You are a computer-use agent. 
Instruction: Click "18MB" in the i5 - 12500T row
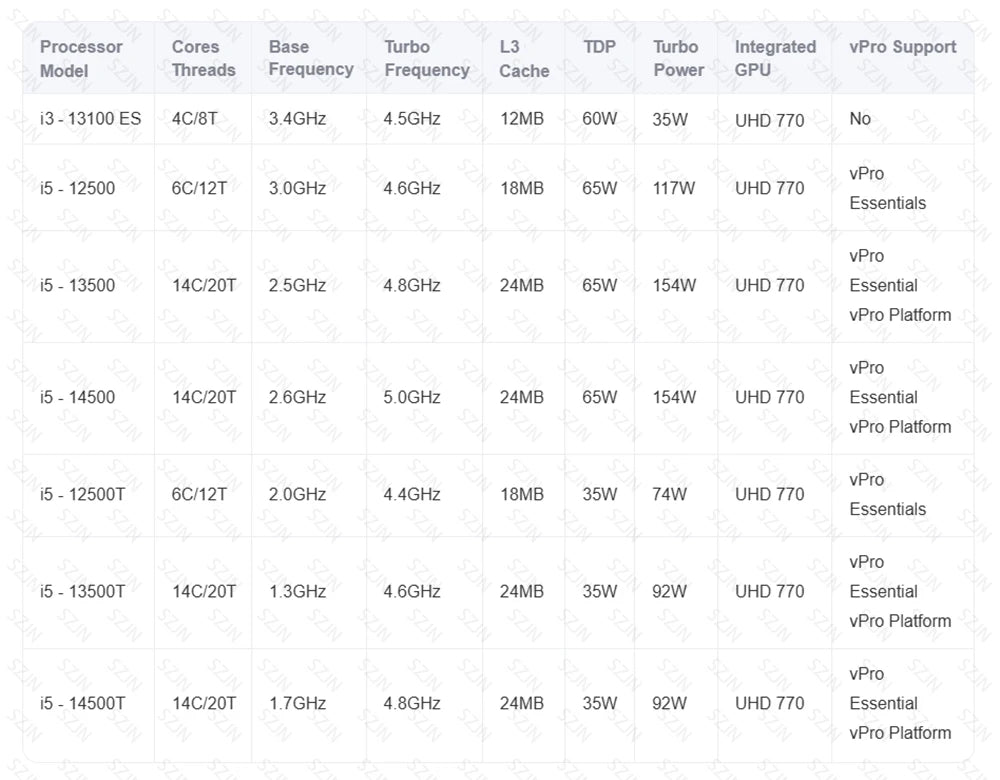(x=522, y=494)
